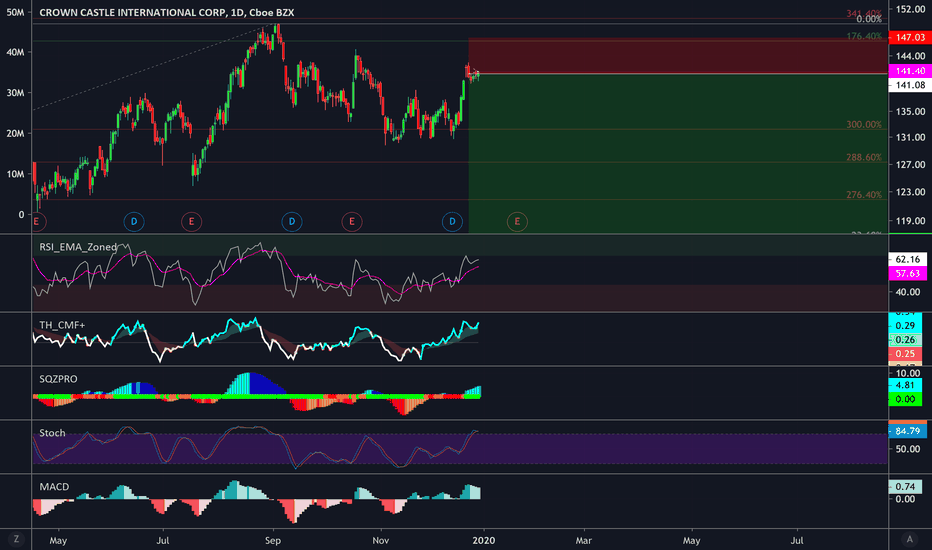Click the 40.00 RSI axis label
The width and height of the screenshot is (932, 550).
pyautogui.click(x=908, y=292)
